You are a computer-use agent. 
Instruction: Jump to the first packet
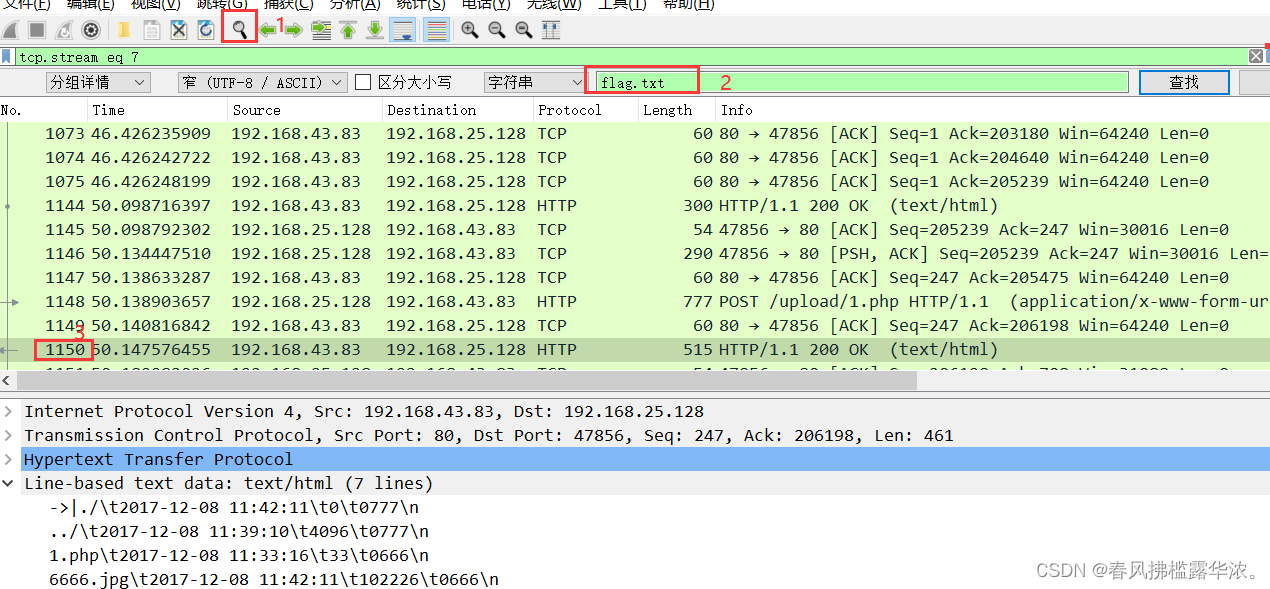(x=348, y=30)
